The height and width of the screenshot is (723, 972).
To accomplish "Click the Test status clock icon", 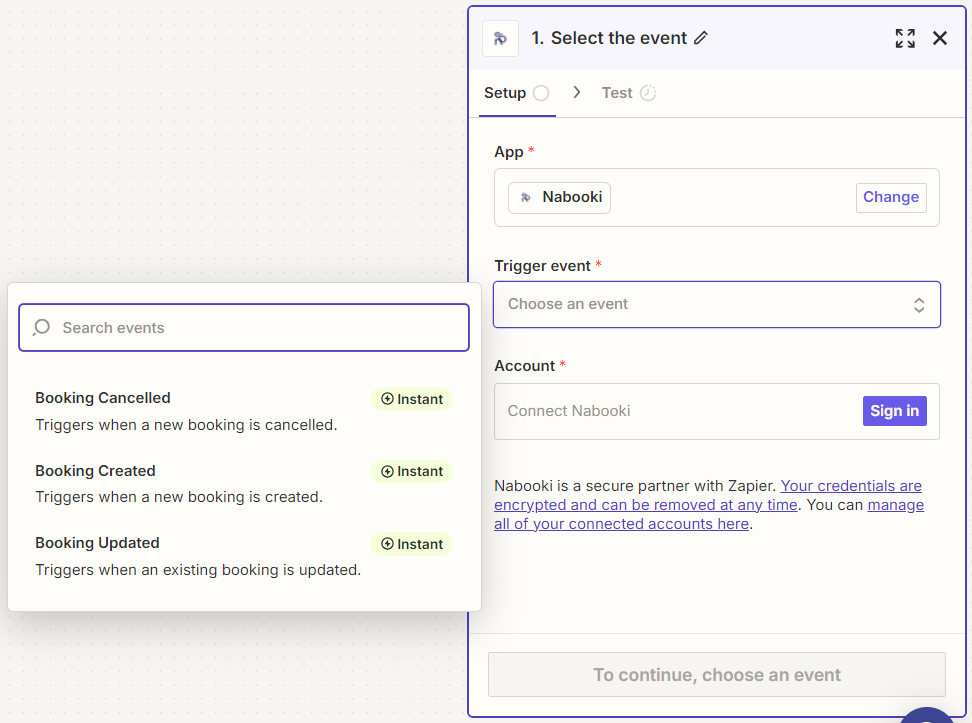I will click(x=648, y=93).
